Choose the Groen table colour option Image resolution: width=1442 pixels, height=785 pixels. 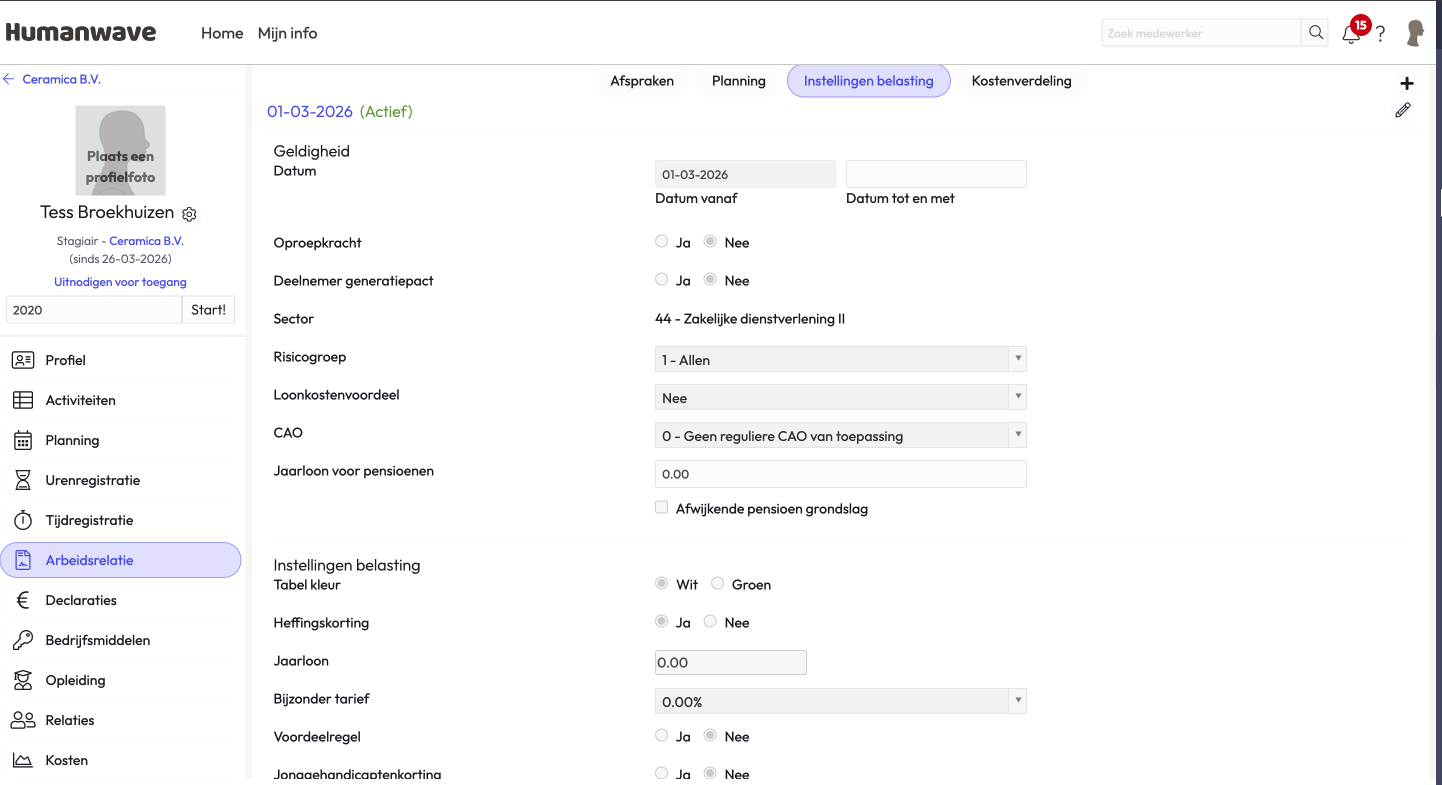(717, 584)
